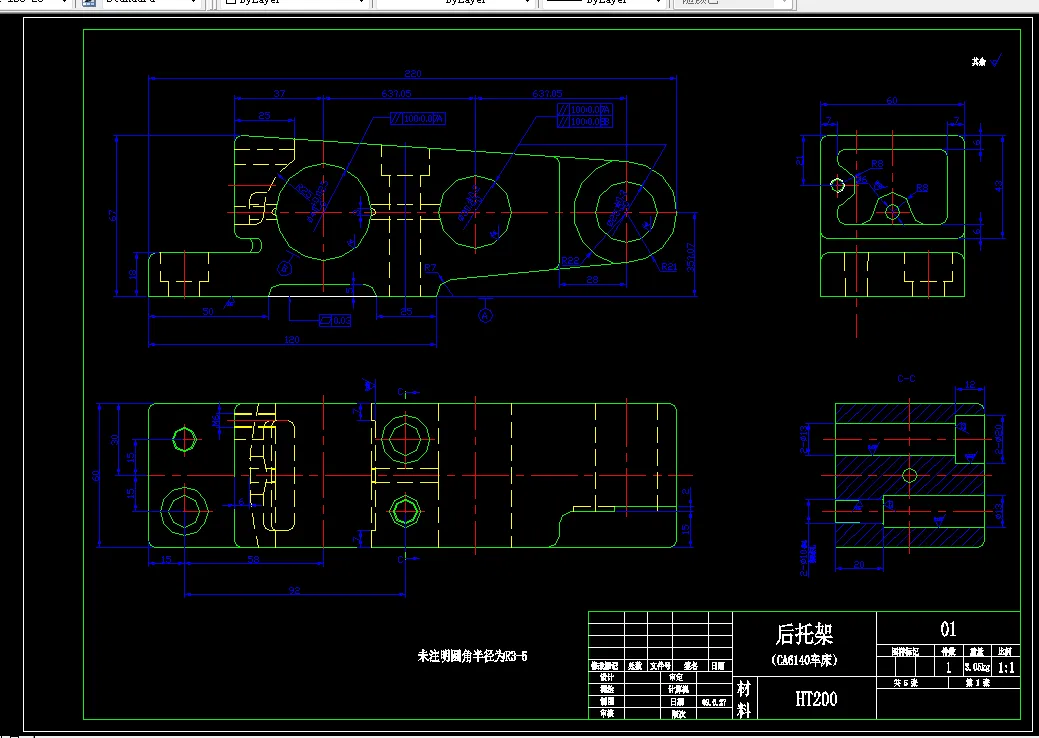Image resolution: width=1039 pixels, height=738 pixels.
Task: Select the 92 dimension in plan view
Action: [294, 590]
